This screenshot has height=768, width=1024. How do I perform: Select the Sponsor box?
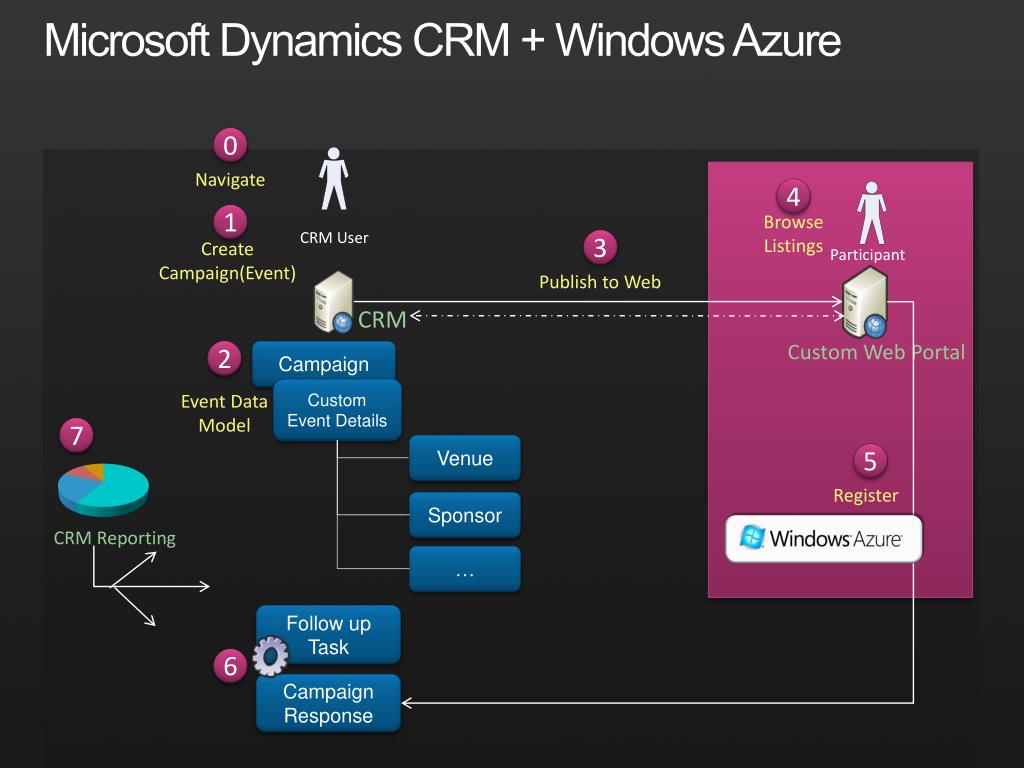(465, 515)
